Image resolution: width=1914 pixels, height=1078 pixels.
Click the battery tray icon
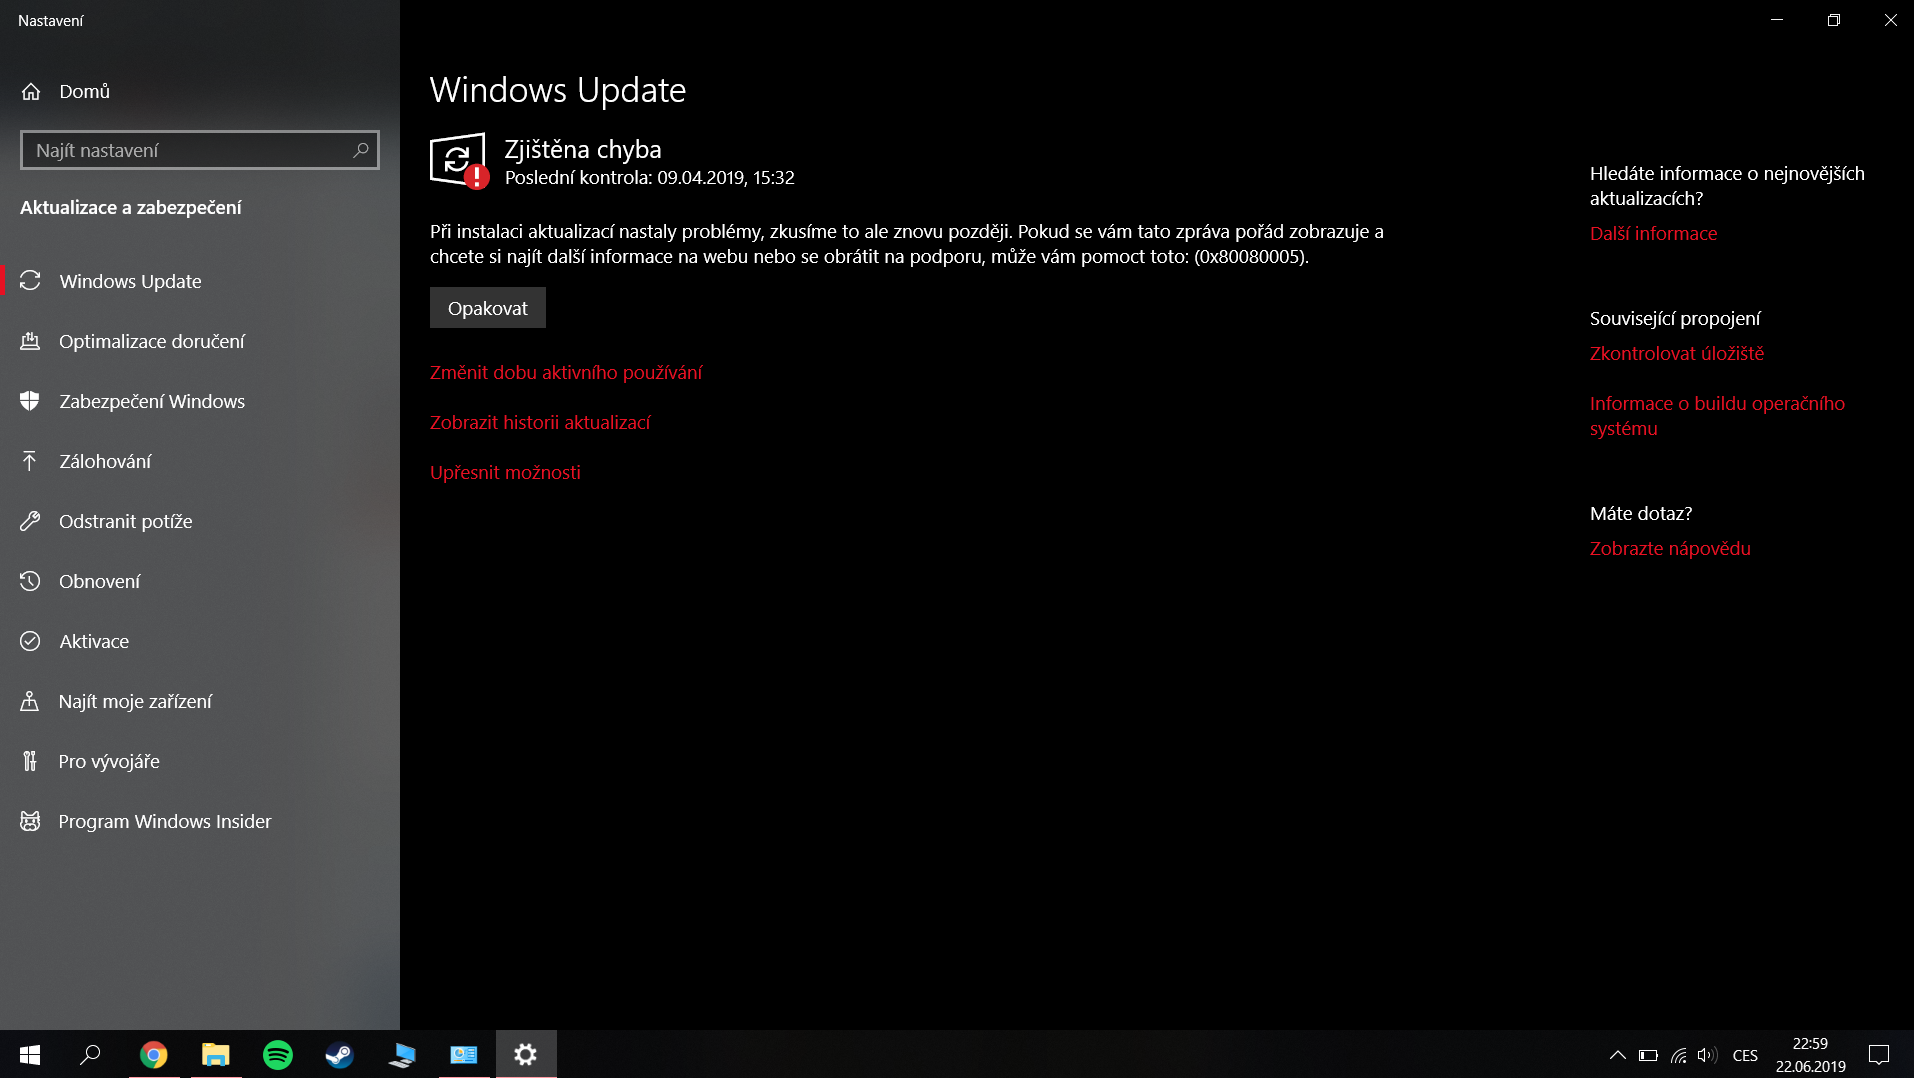pyautogui.click(x=1649, y=1055)
